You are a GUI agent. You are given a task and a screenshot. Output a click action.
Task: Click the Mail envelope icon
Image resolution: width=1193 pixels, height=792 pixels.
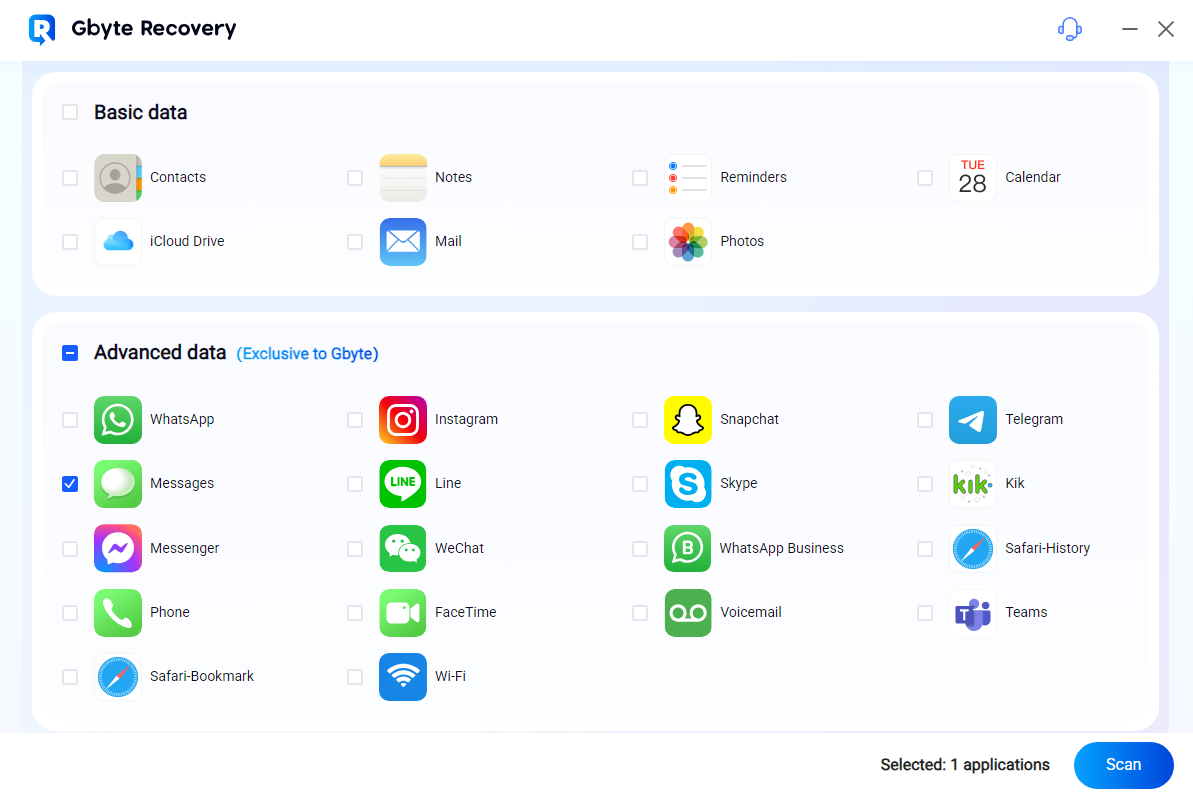tap(402, 241)
